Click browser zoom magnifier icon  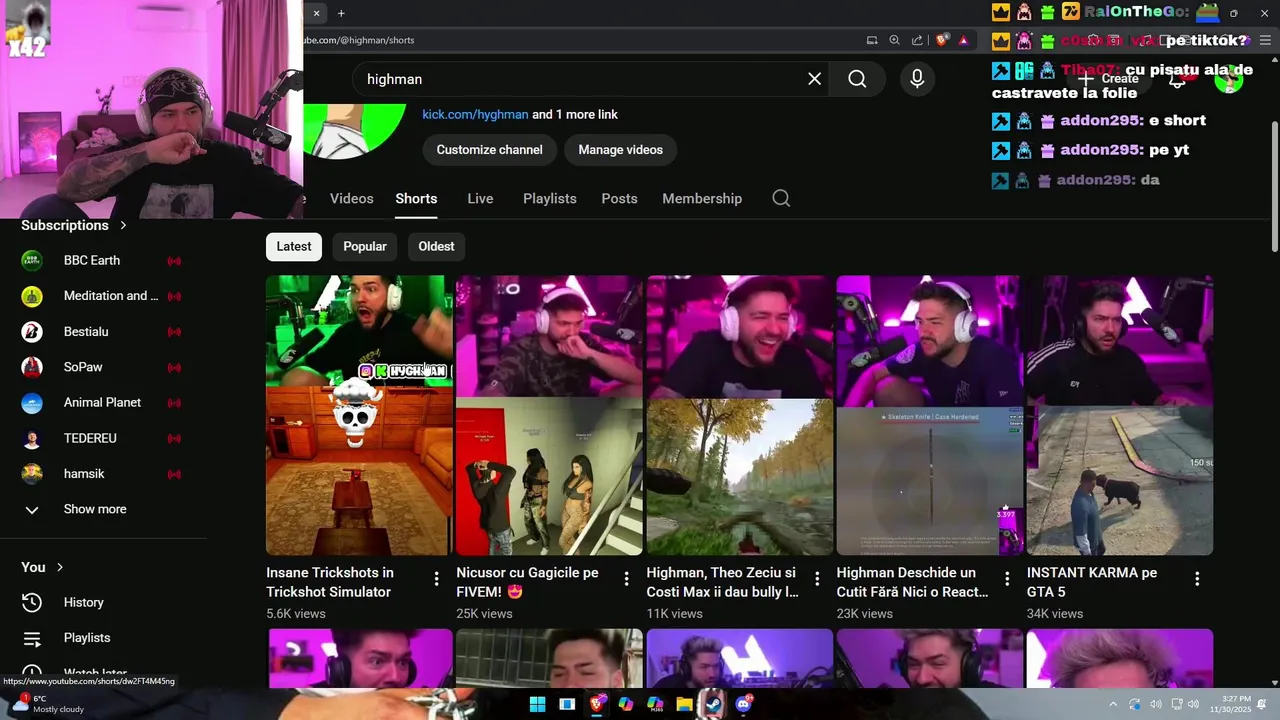pyautogui.click(x=895, y=40)
